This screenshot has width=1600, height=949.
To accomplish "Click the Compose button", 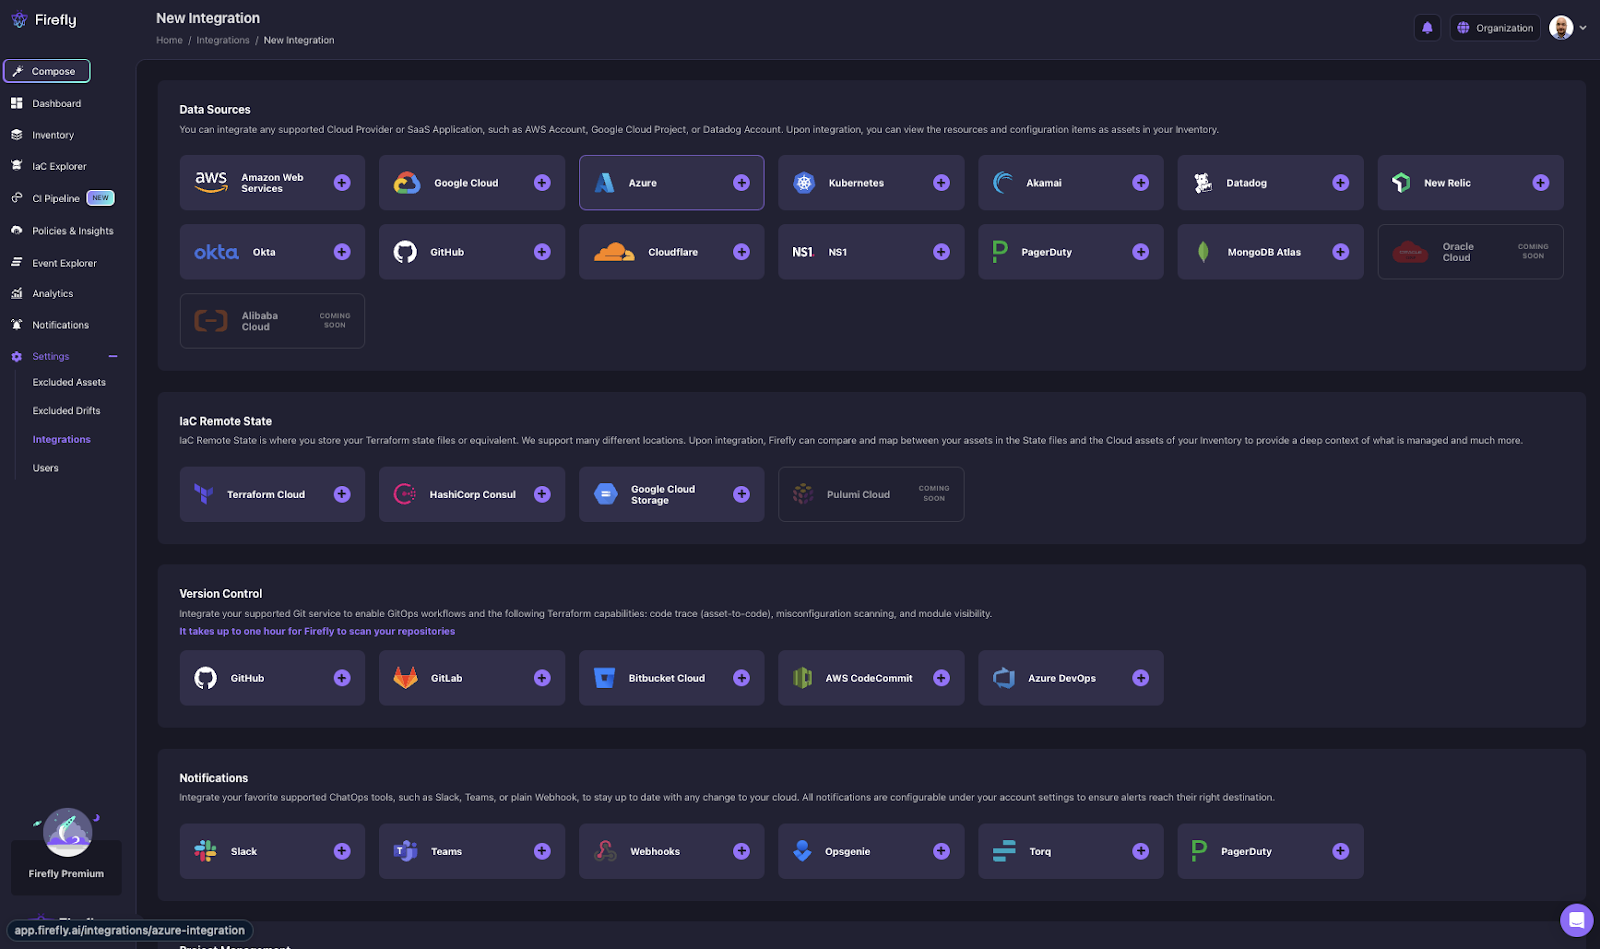I will click(x=47, y=71).
